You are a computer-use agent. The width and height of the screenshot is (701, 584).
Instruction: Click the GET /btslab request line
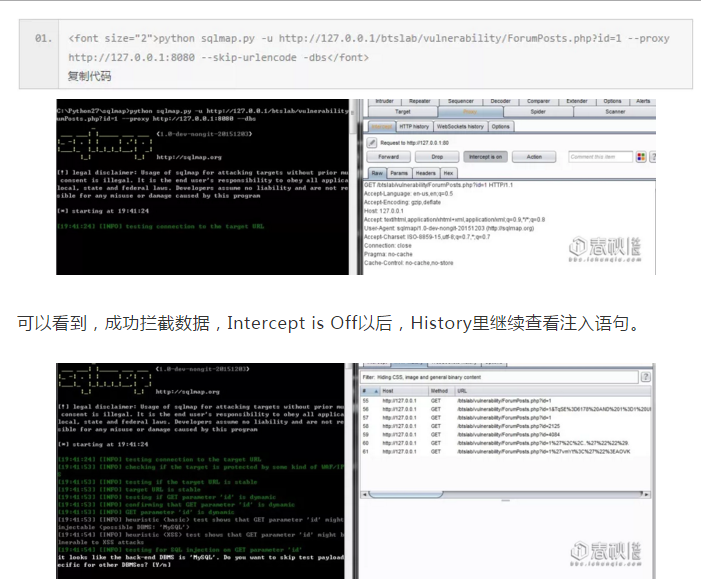(439, 185)
